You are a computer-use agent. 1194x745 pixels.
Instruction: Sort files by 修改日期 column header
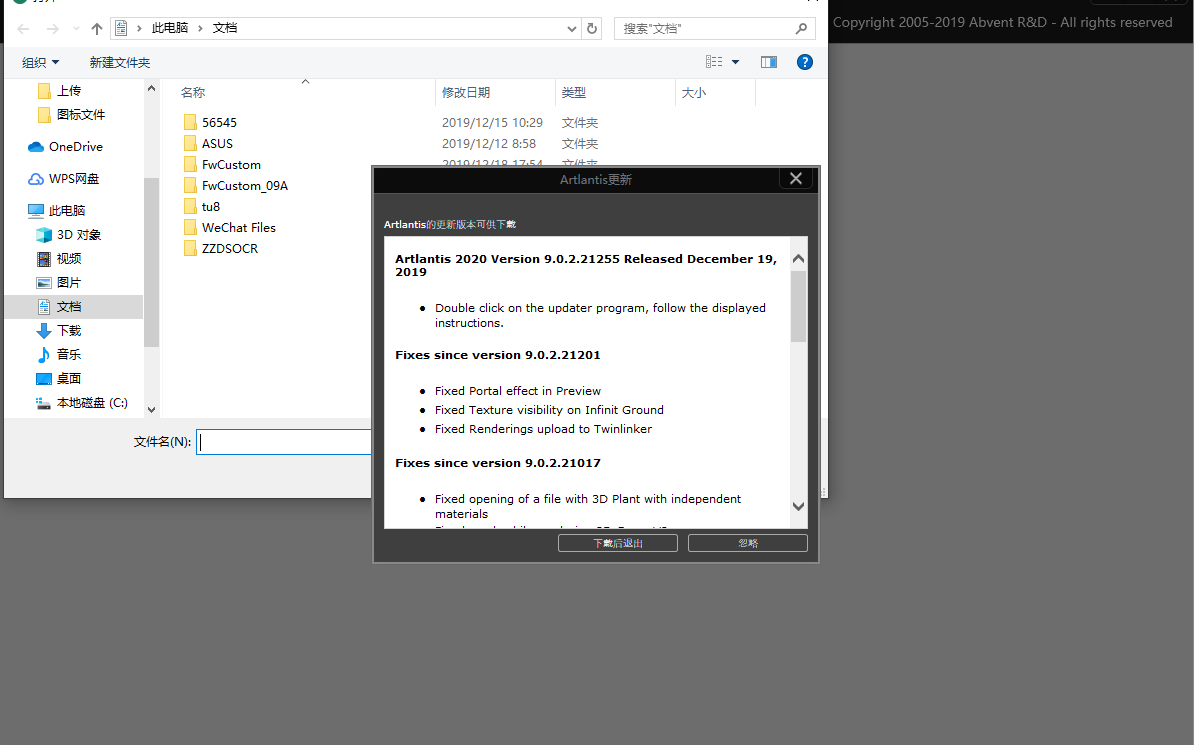466,93
